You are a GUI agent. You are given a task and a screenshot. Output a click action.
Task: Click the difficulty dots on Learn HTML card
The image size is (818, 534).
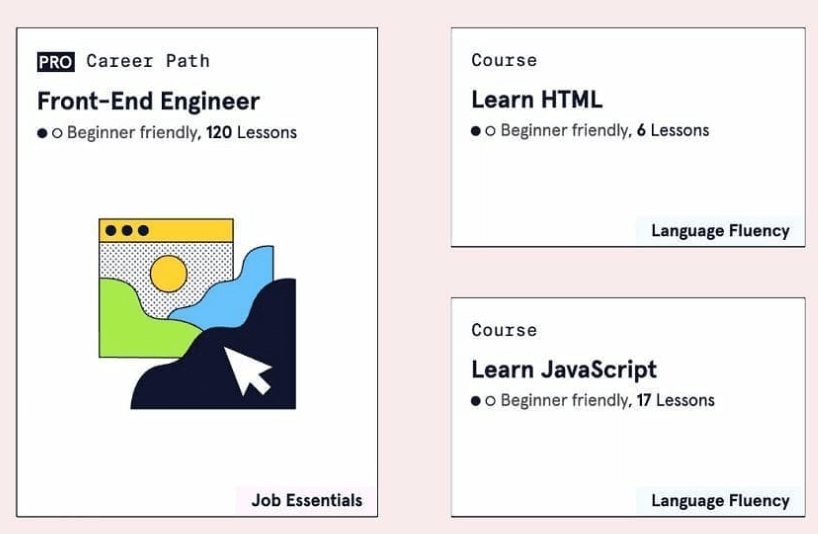tap(484, 131)
